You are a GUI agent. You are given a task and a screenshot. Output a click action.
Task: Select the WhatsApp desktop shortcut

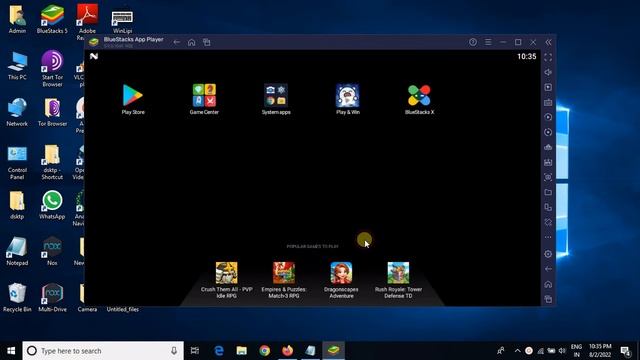click(x=52, y=205)
